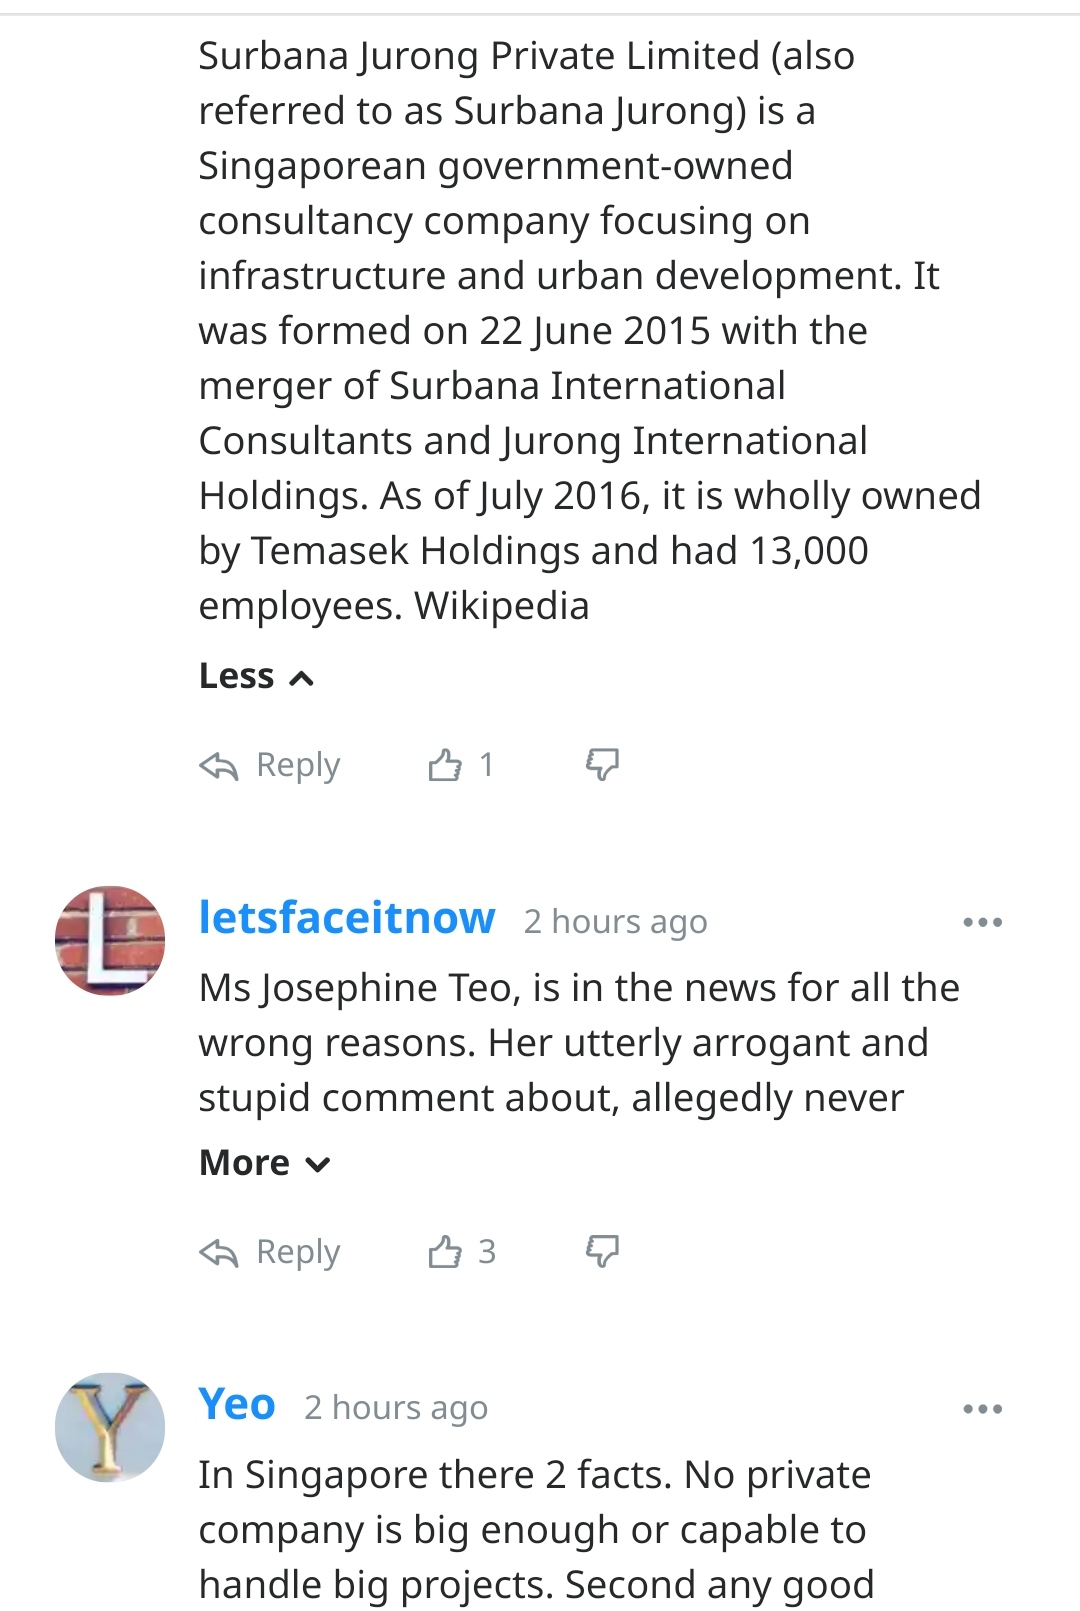Click chevron next to More on letsfaceitnow's comment
Screen dimensions: 1080x1611
[x=318, y=1164]
